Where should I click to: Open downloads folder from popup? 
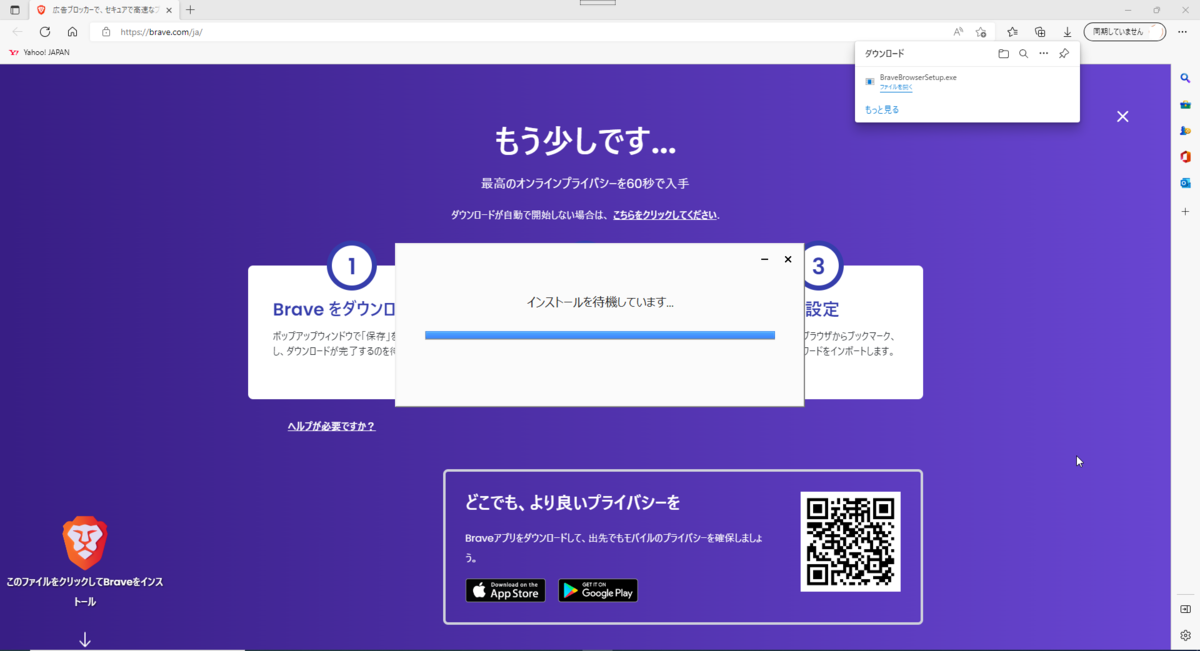click(x=1003, y=54)
